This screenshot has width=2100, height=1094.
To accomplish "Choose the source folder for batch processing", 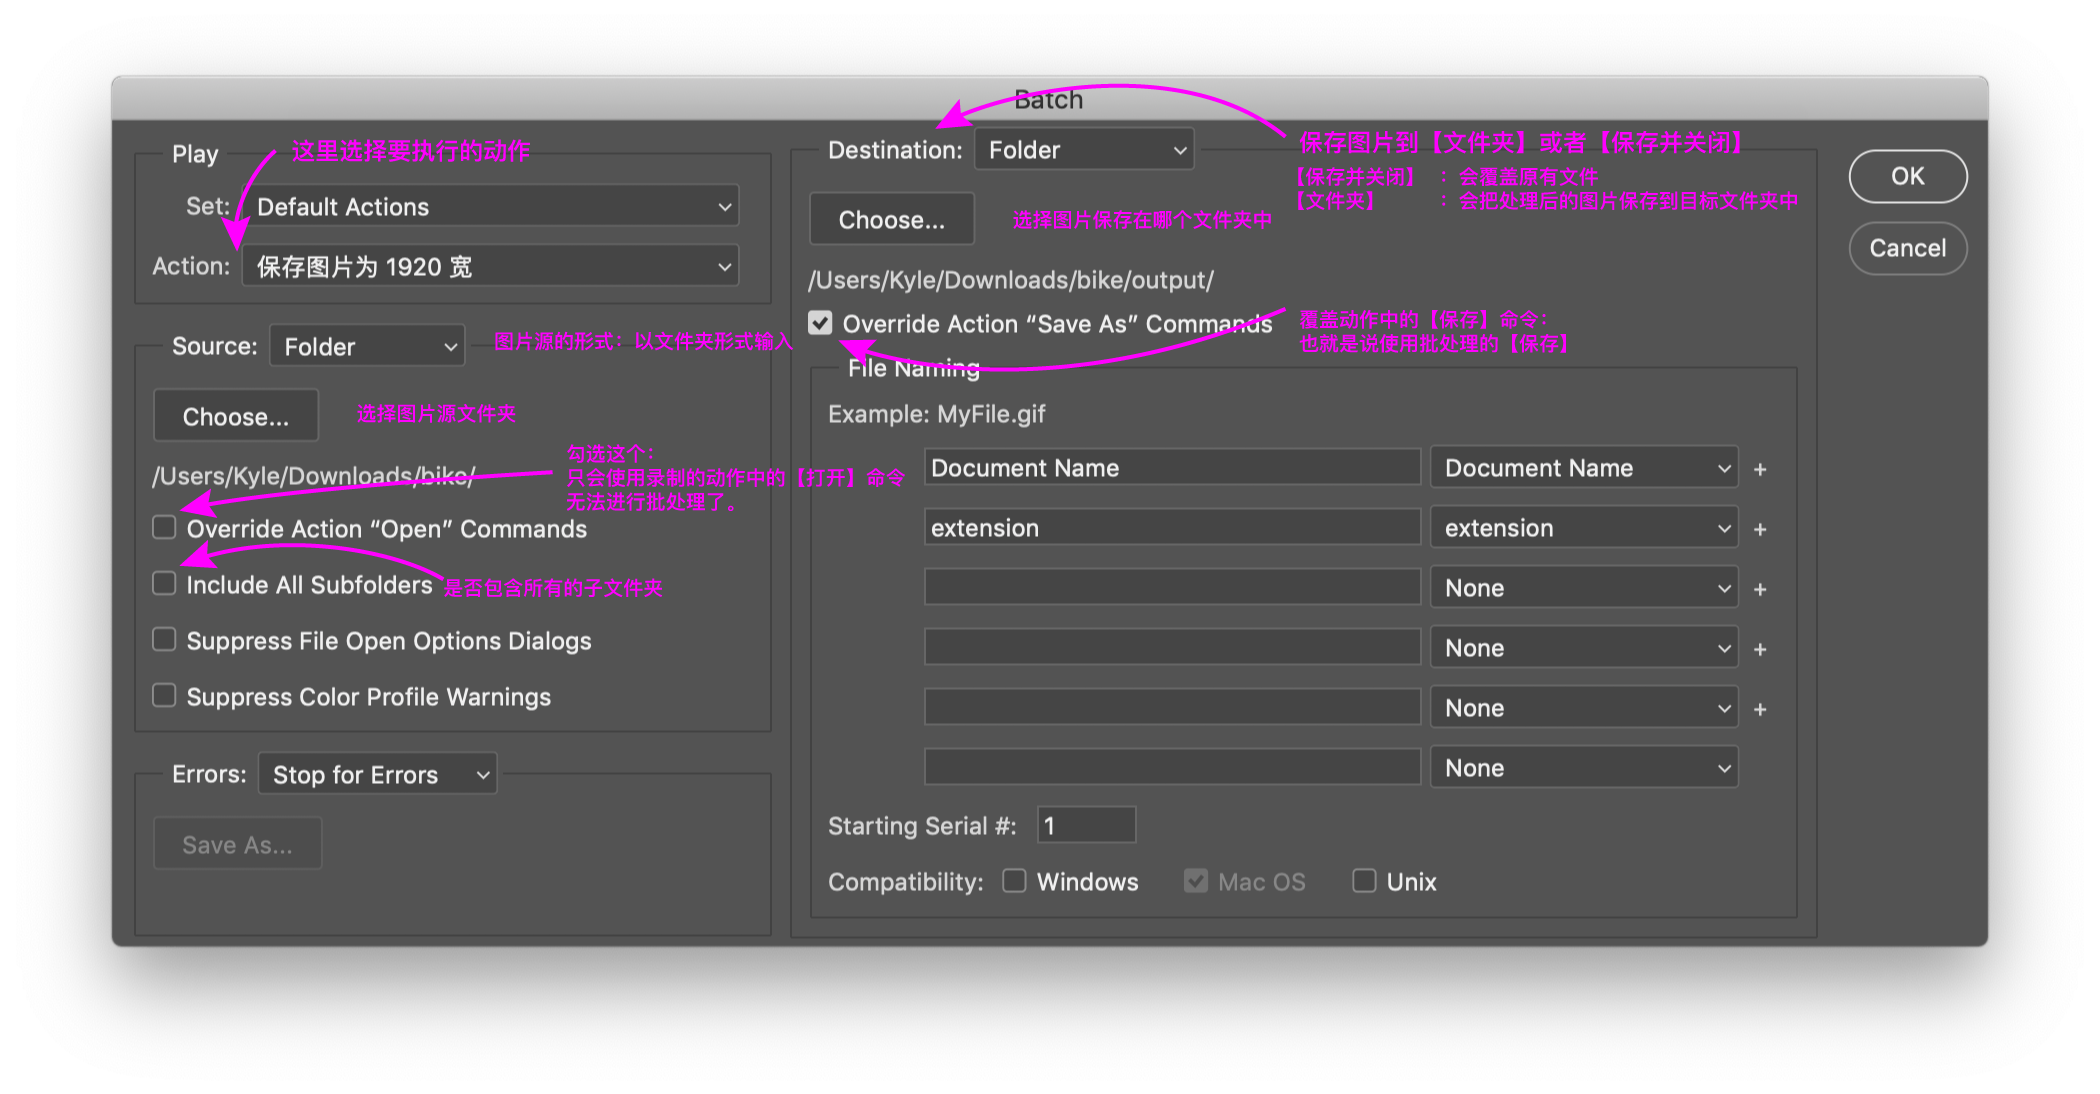I will pos(235,415).
